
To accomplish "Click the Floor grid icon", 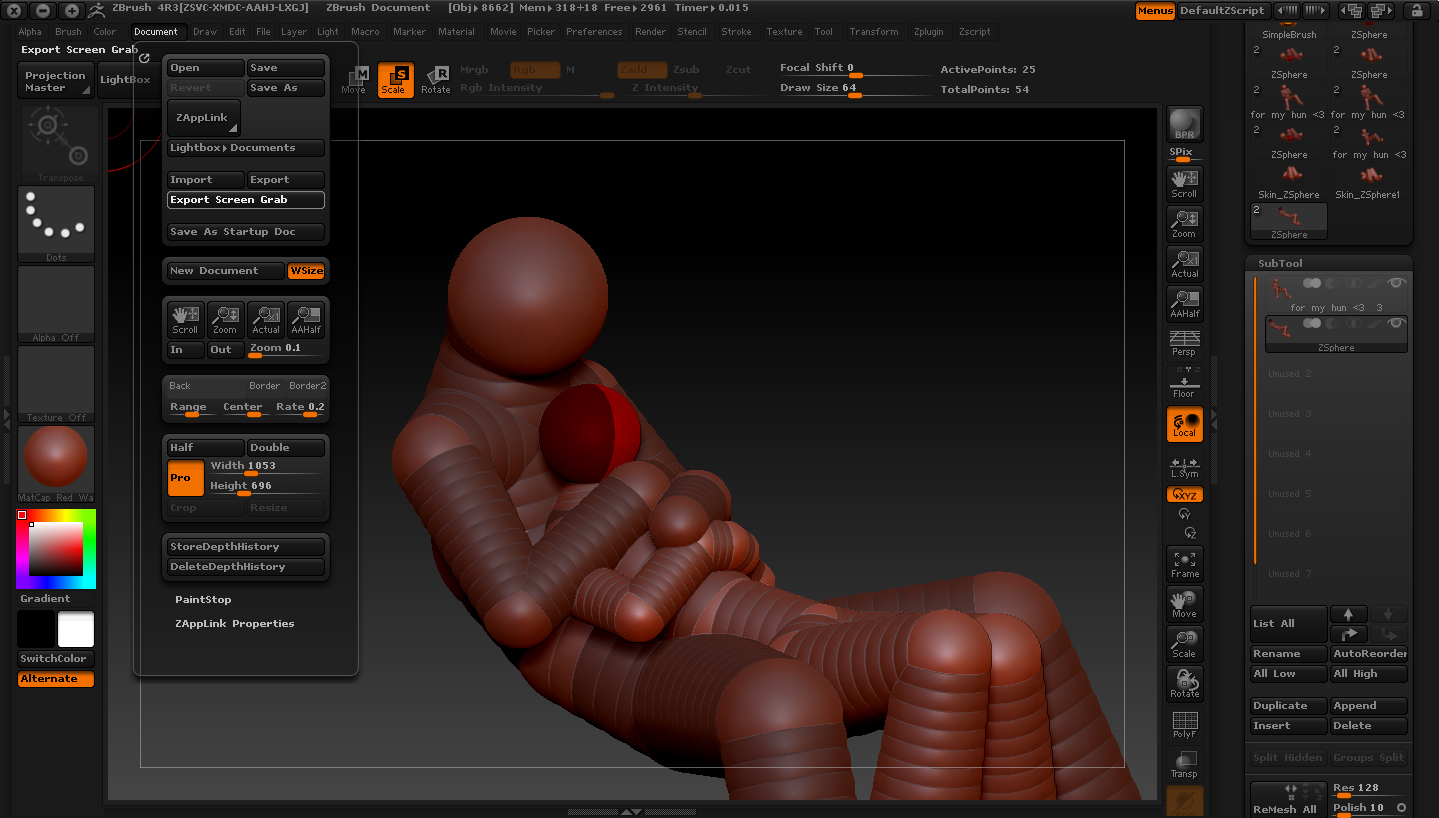I will pos(1184,384).
